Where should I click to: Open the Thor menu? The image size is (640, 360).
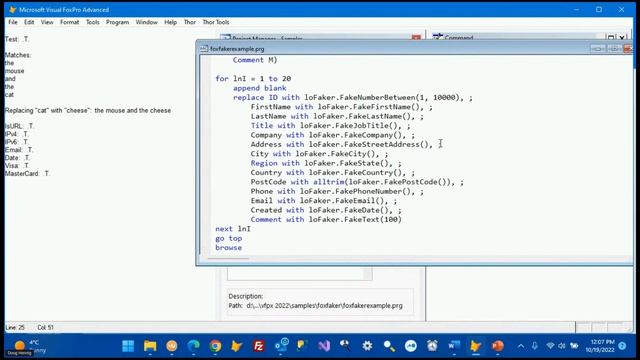coord(189,22)
